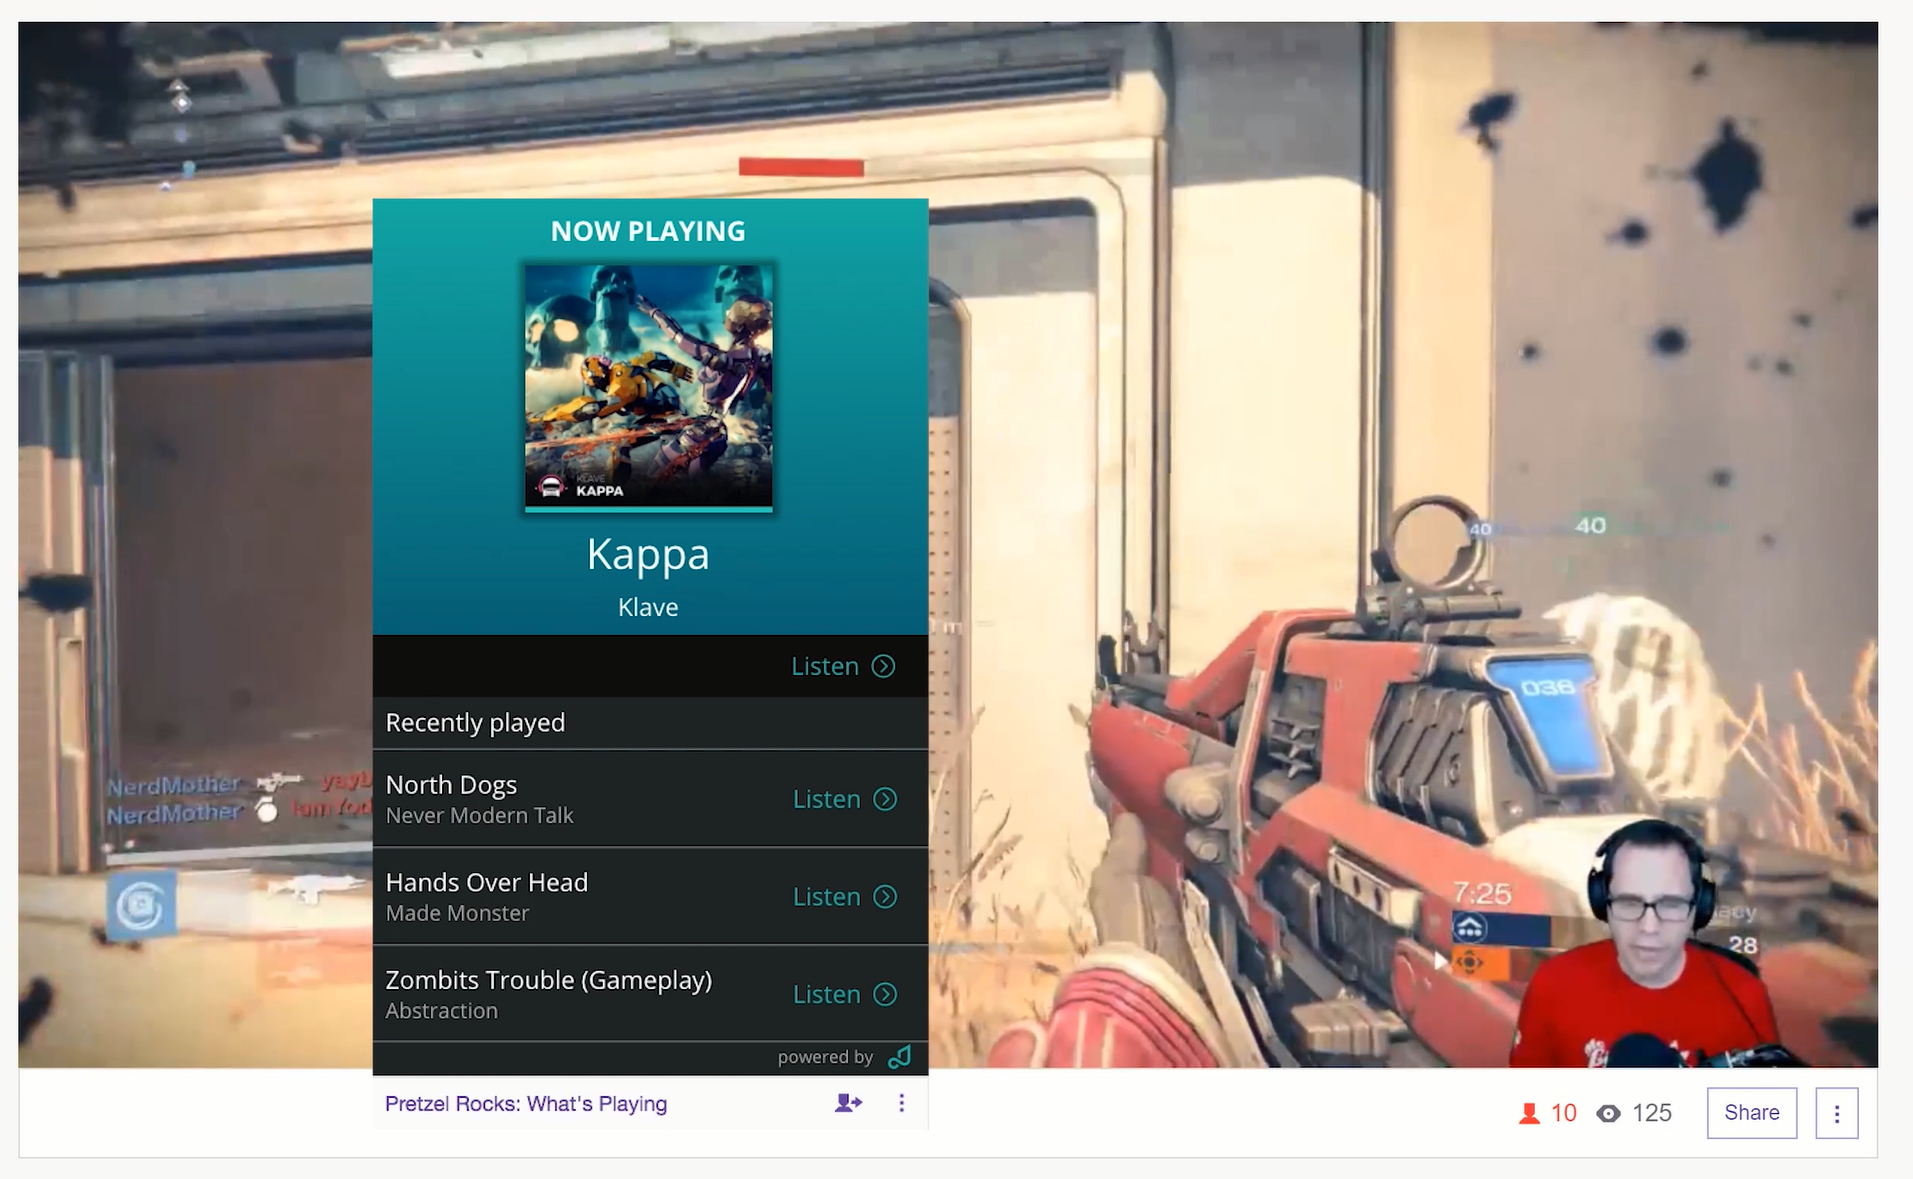
Task: Click the Hands Over Head track title
Action: pos(486,882)
